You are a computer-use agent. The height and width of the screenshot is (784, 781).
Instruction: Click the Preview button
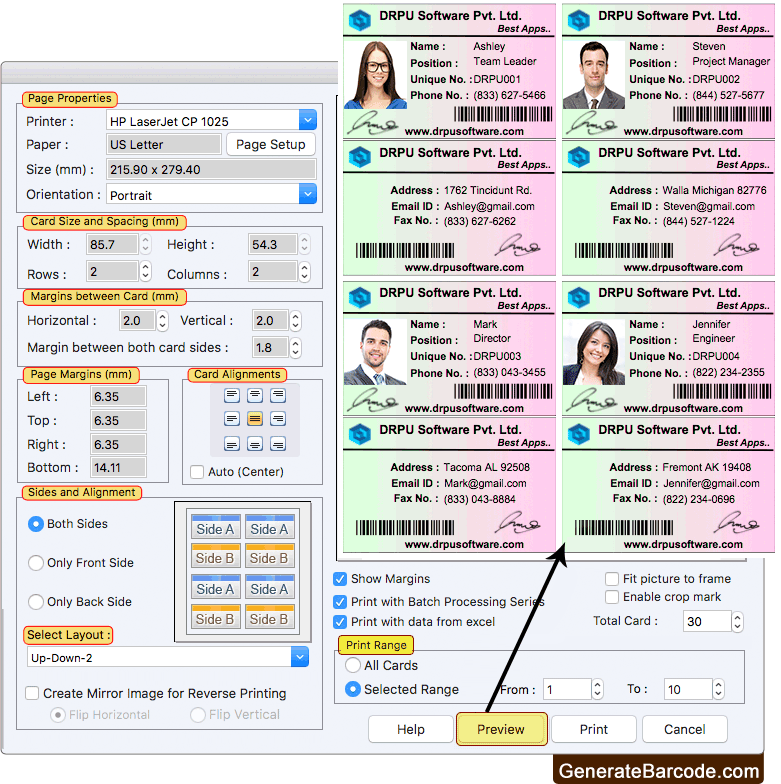pyautogui.click(x=501, y=730)
